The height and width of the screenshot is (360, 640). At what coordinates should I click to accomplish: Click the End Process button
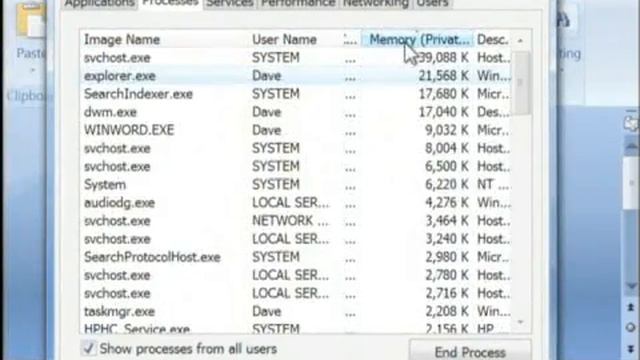[x=470, y=351]
